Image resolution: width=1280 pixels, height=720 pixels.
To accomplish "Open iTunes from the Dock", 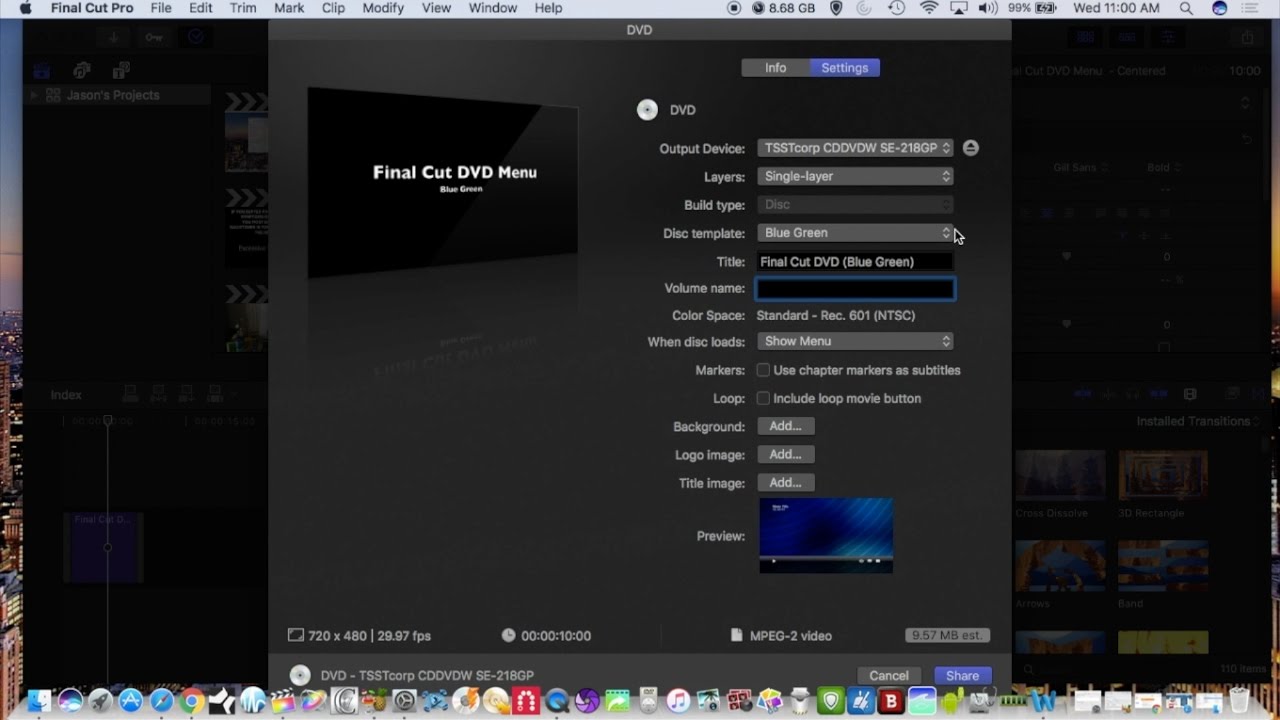I will pos(678,701).
